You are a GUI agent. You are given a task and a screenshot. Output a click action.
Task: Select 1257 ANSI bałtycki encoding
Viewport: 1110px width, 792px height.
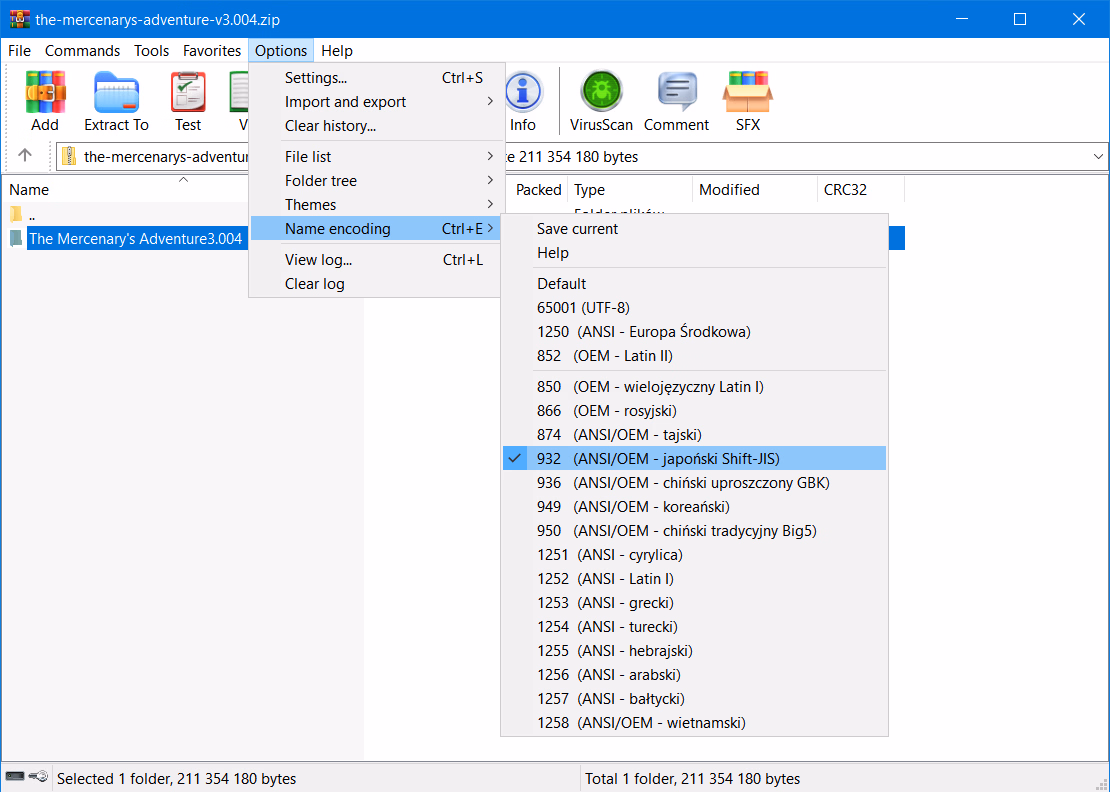[694, 699]
